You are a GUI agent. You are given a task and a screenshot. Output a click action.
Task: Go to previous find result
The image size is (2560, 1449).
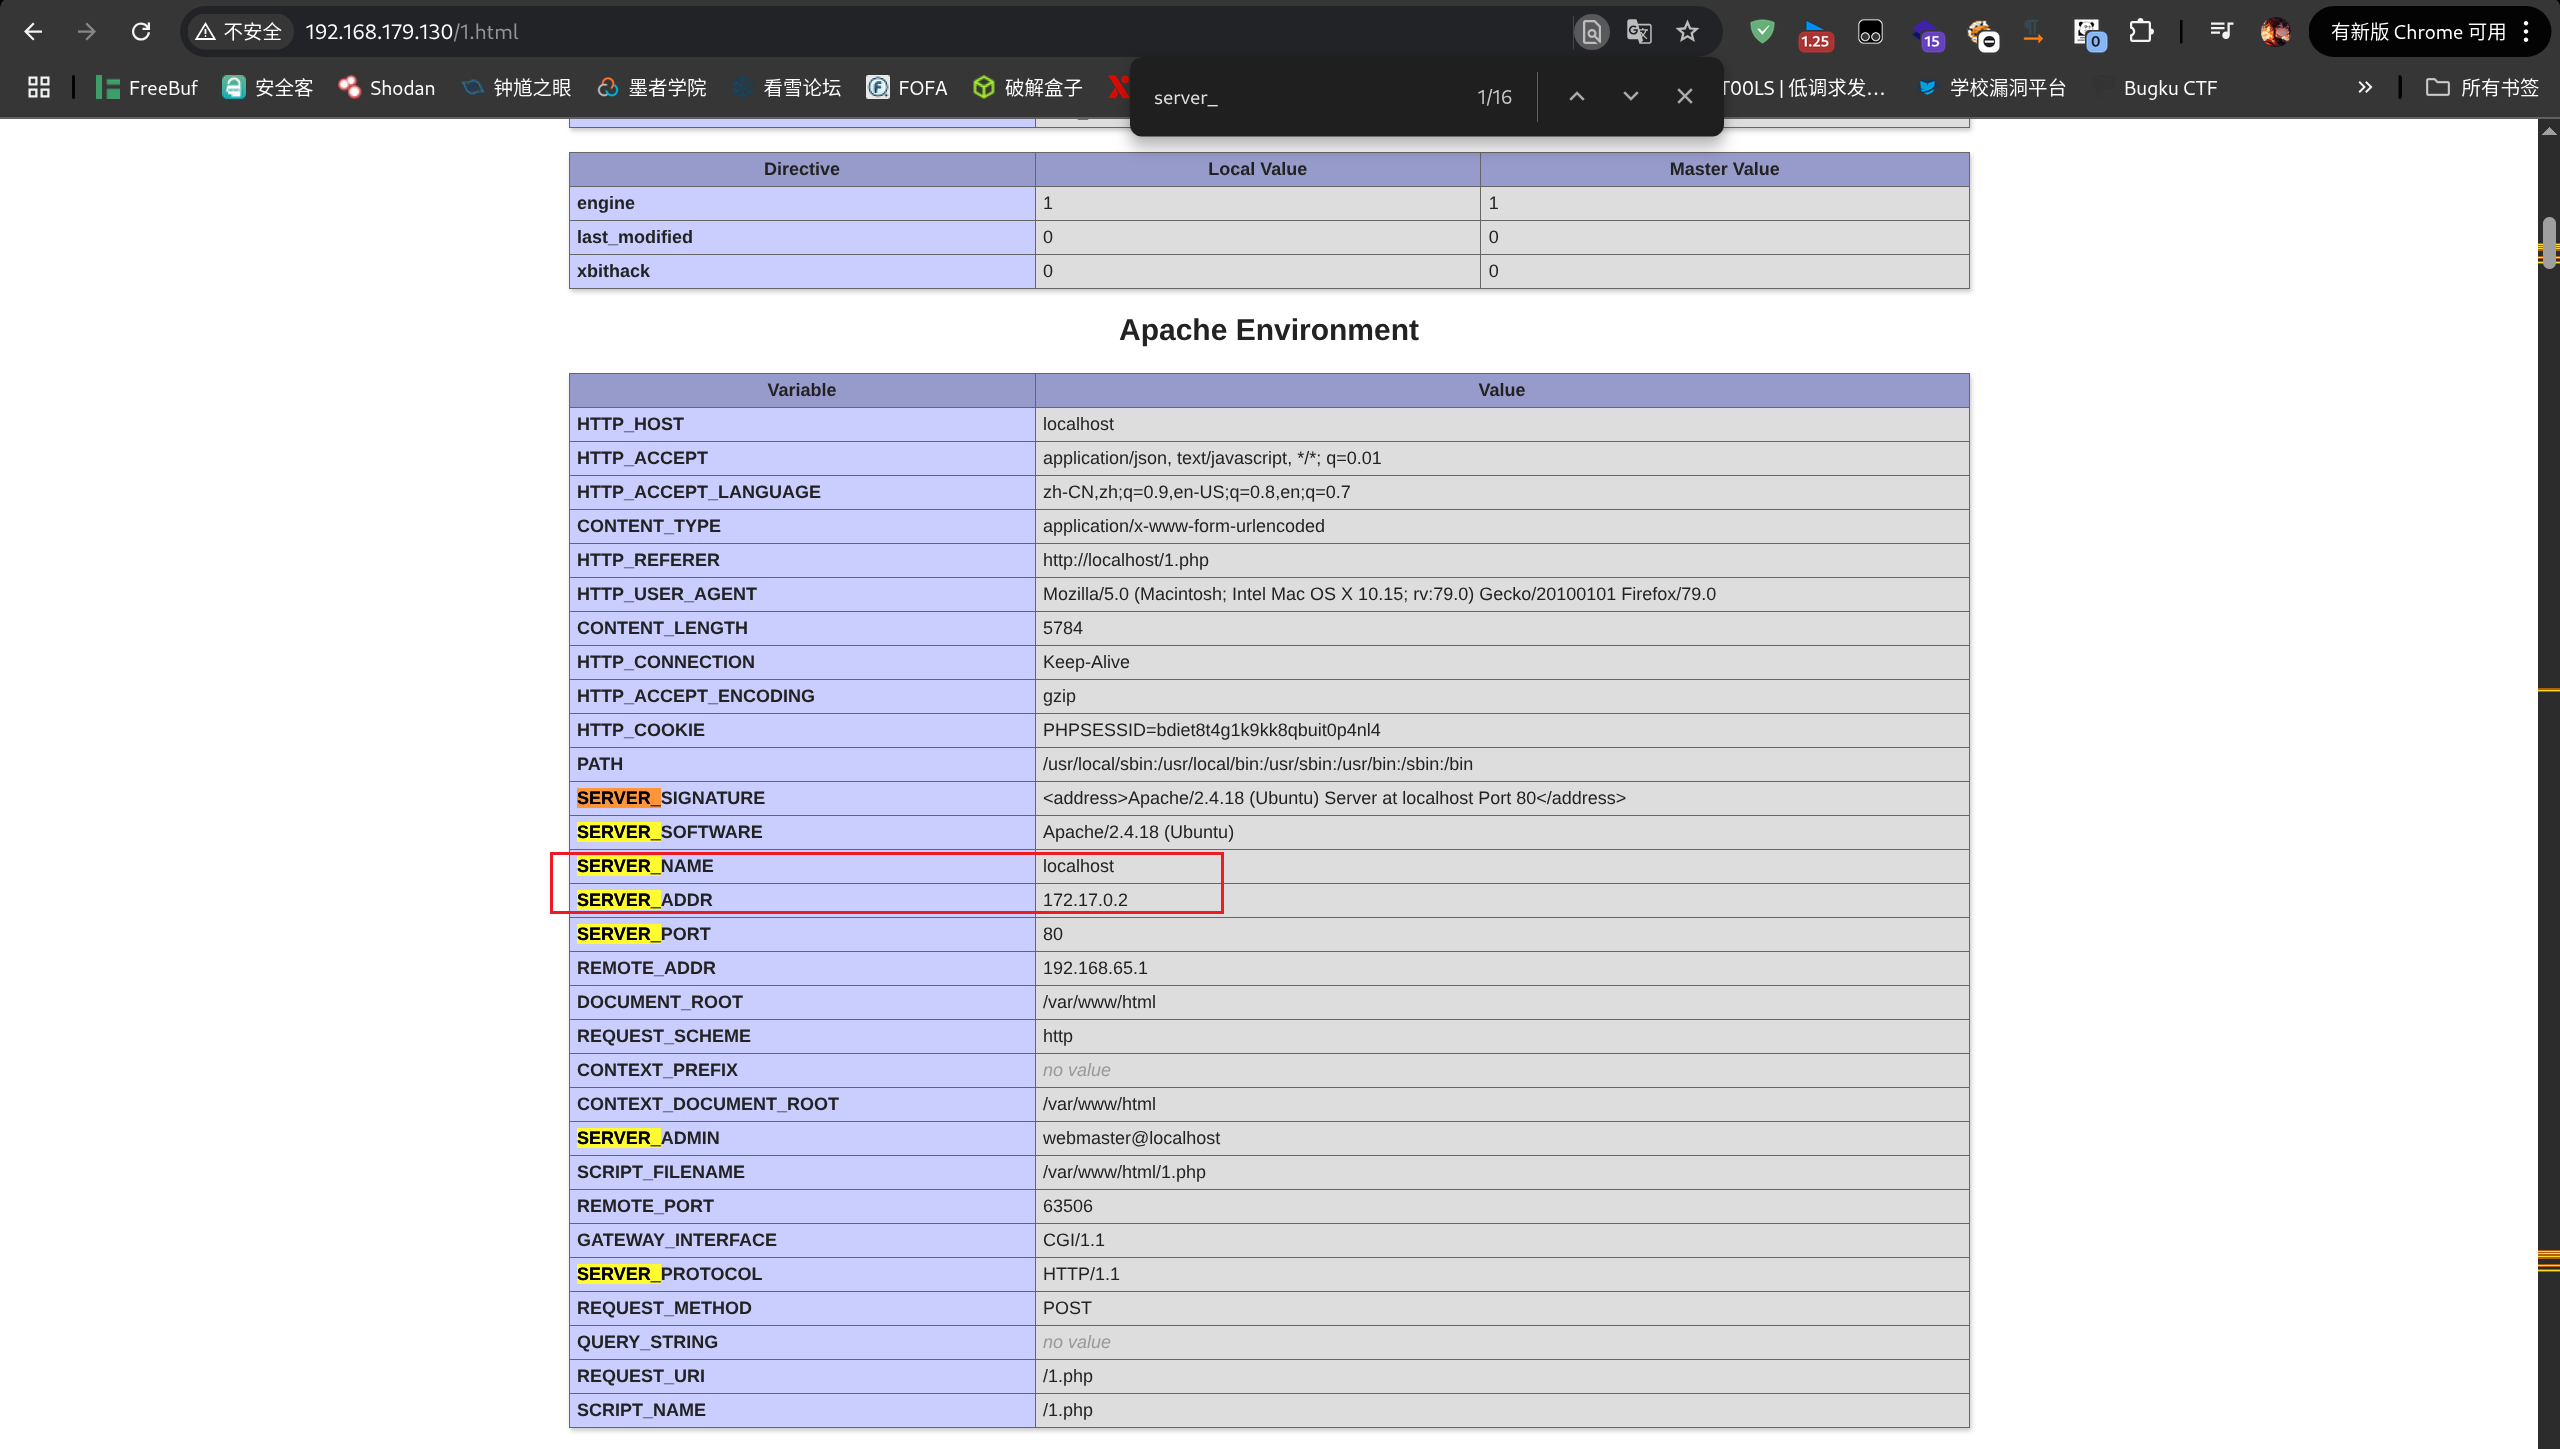1577,97
